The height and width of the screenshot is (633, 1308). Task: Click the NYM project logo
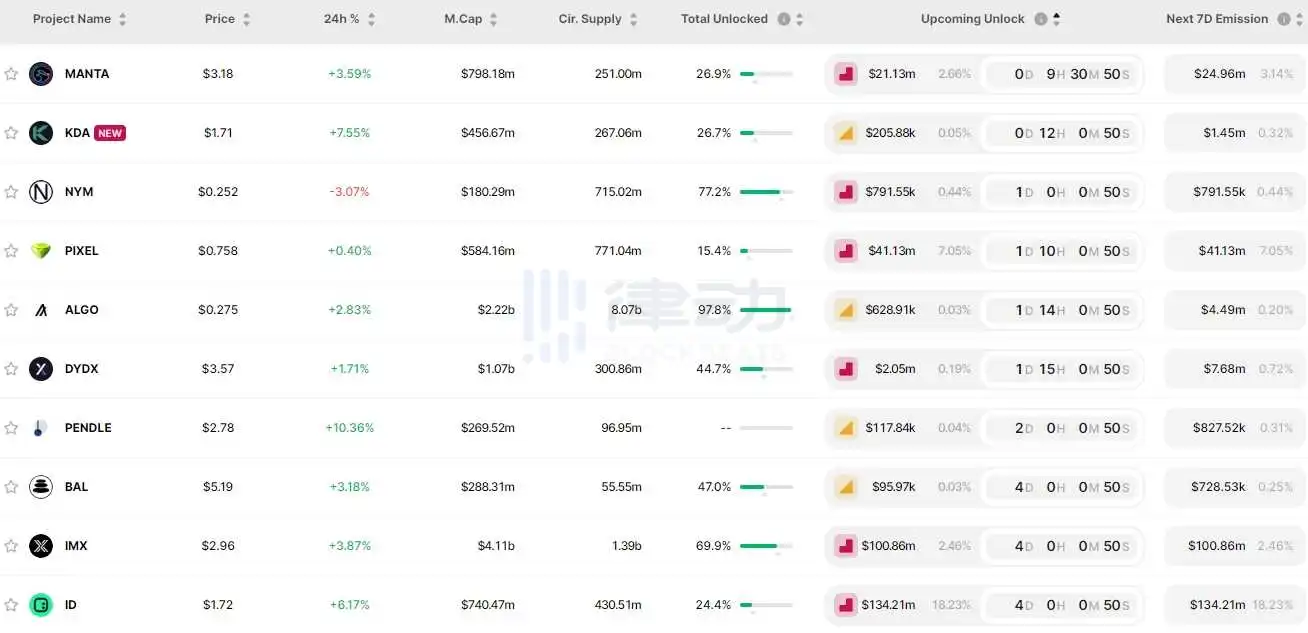[x=41, y=192]
